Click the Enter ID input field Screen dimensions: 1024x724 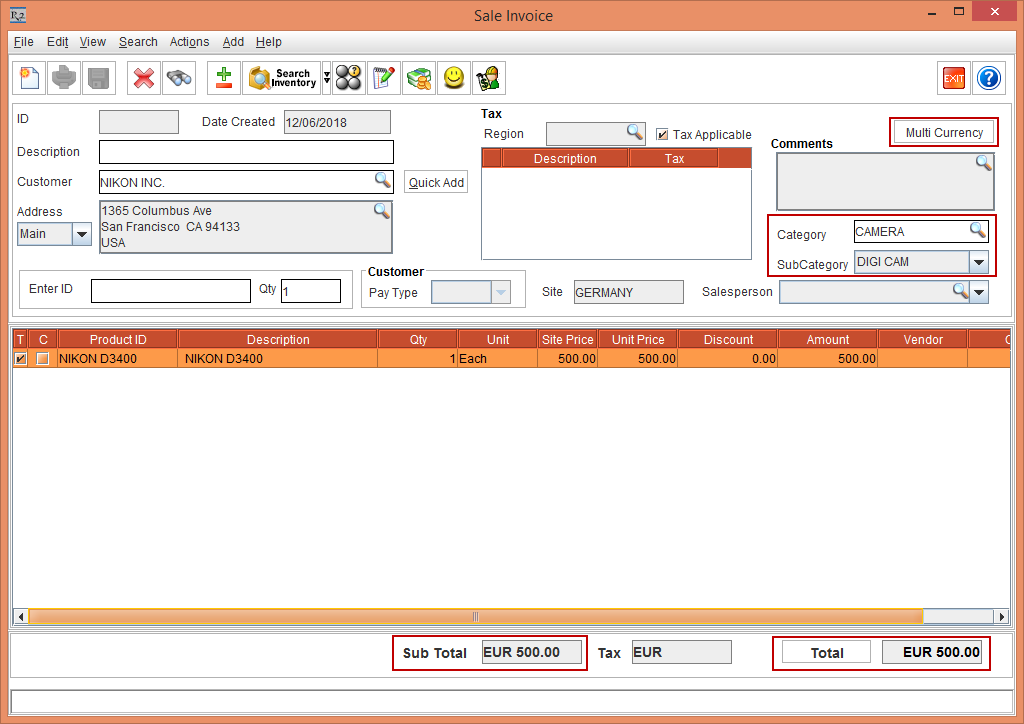(x=171, y=291)
